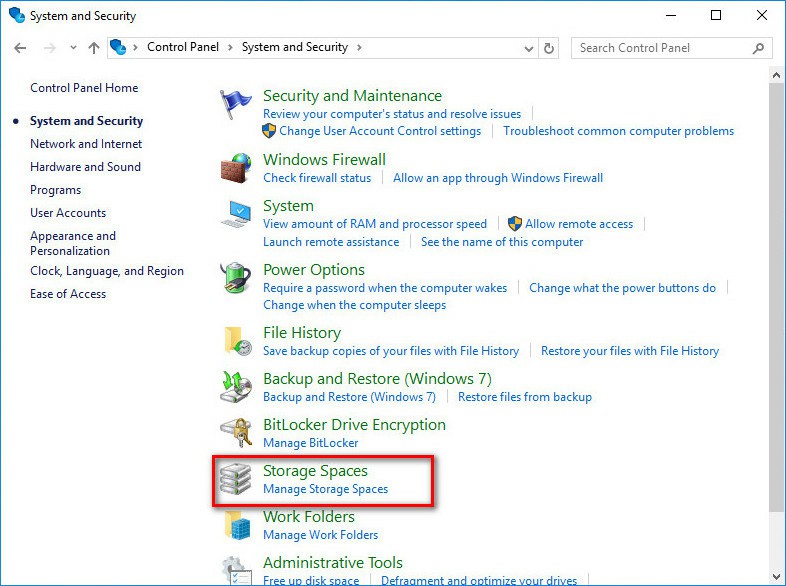
Task: Click the window title bar Control Panel icon
Action: tap(17, 15)
